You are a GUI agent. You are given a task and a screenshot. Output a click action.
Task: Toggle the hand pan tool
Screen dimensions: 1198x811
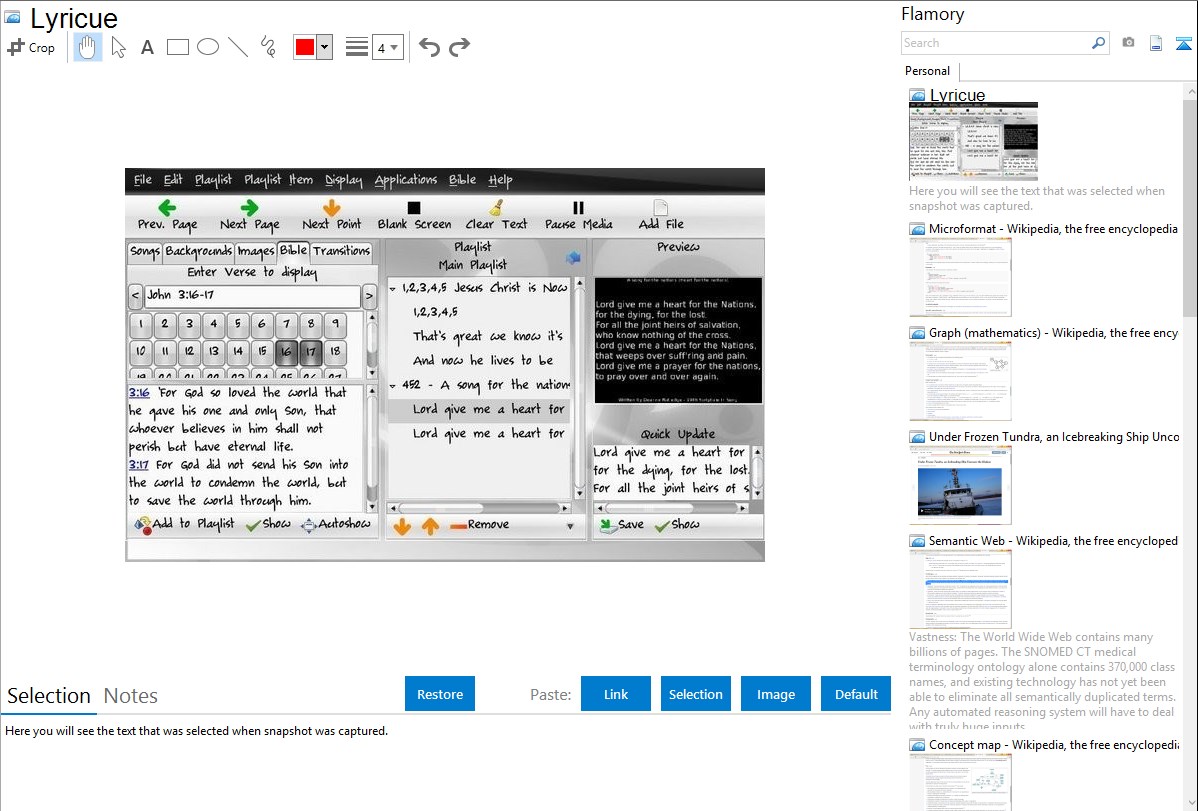(88, 47)
